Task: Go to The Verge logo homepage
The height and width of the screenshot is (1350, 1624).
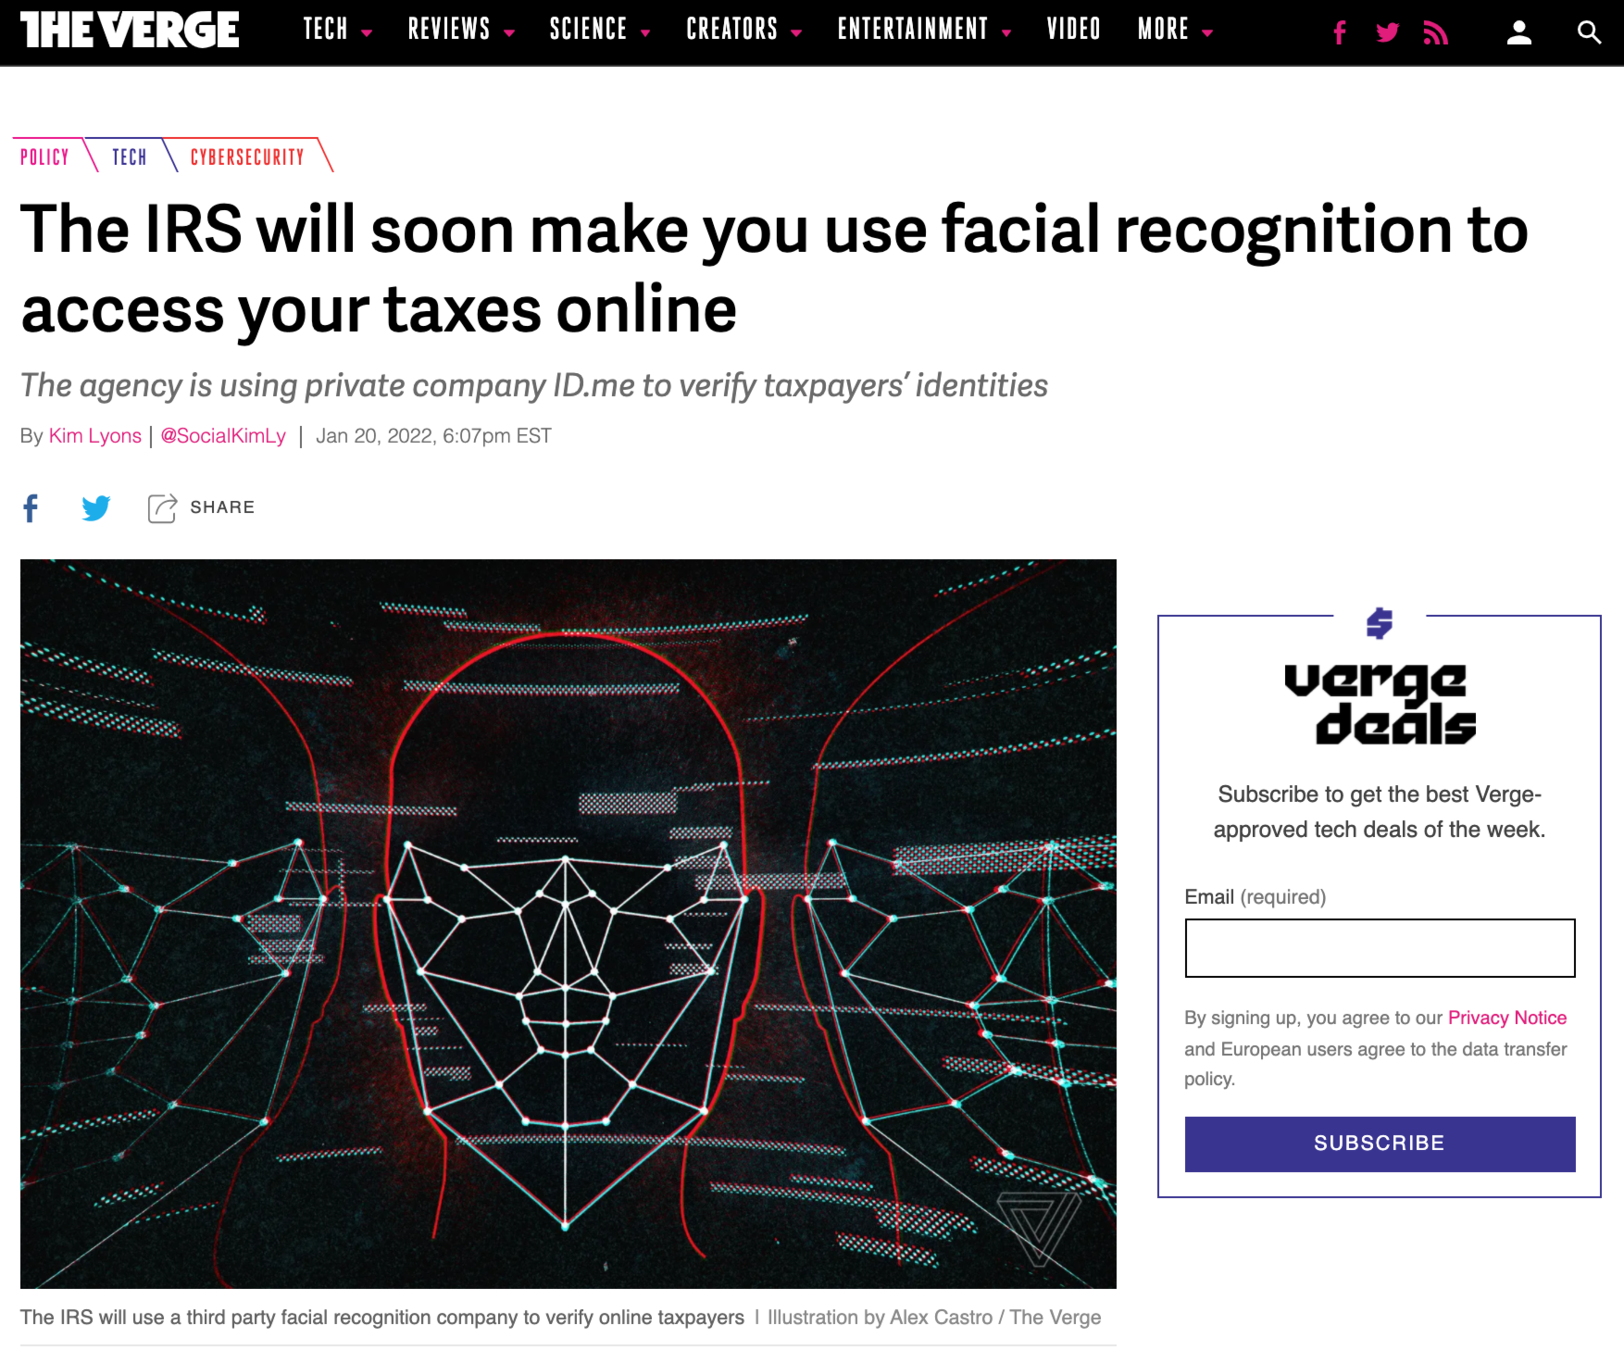Action: click(x=130, y=30)
